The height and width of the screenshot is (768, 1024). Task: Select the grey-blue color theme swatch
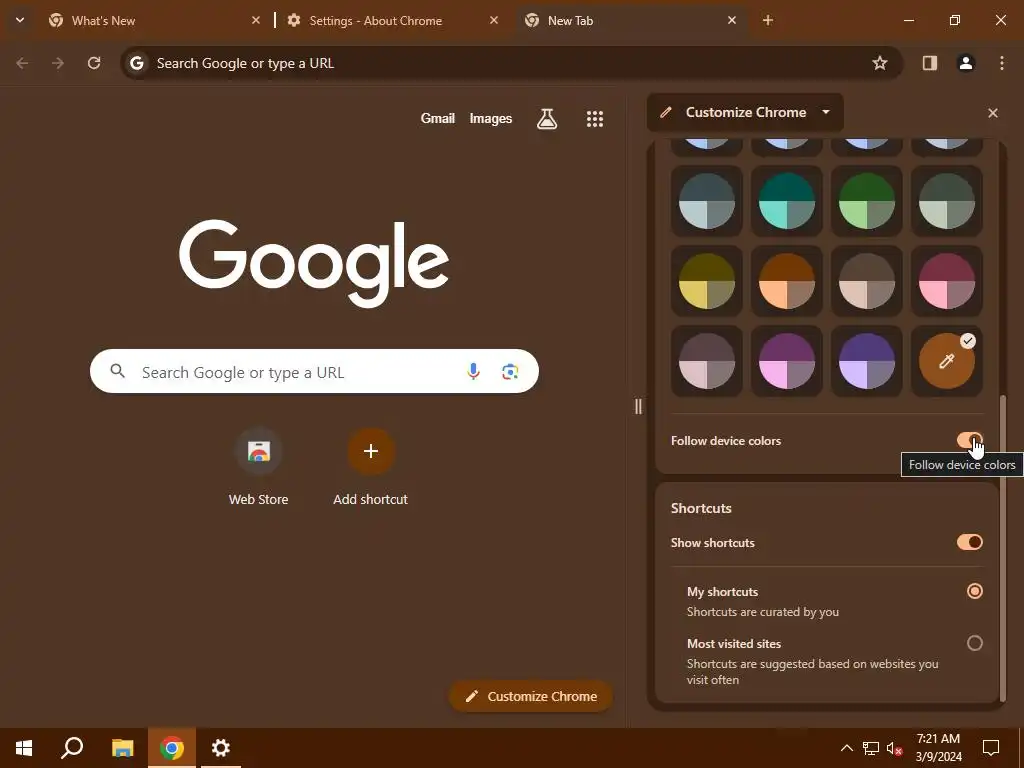707,200
